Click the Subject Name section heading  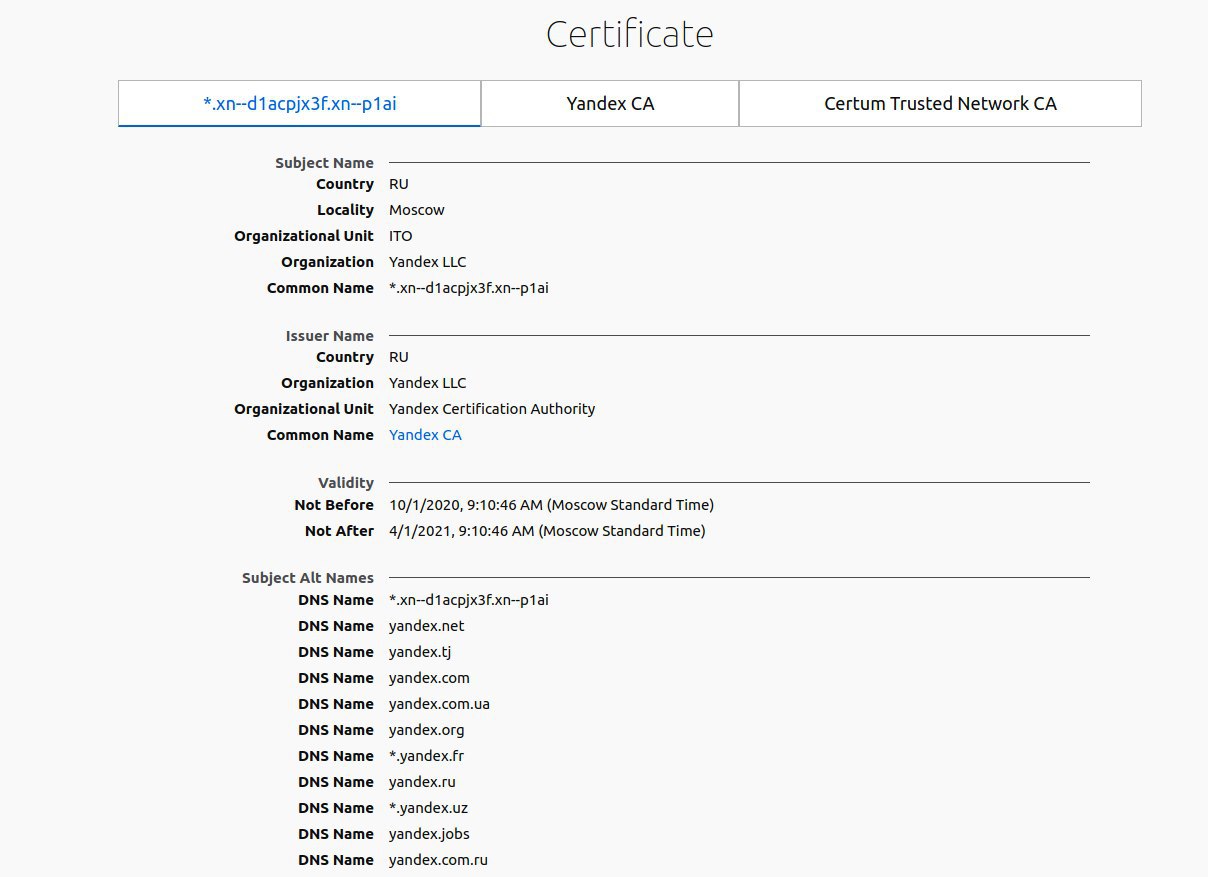[324, 162]
